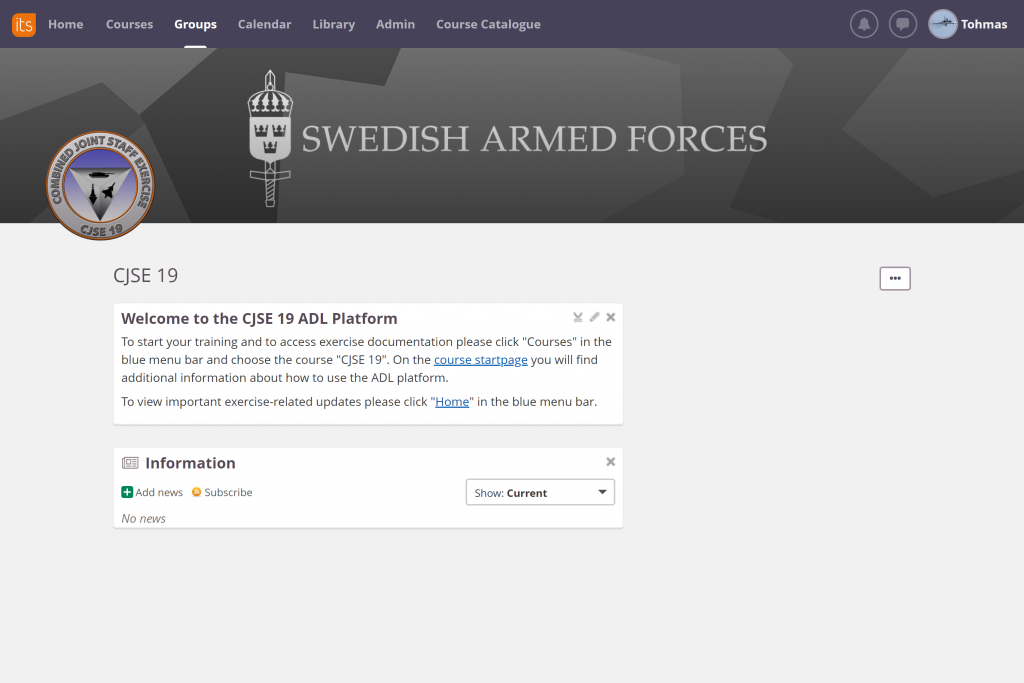Edit the Welcome block with pencil icon
The width and height of the screenshot is (1024, 683).
click(594, 317)
